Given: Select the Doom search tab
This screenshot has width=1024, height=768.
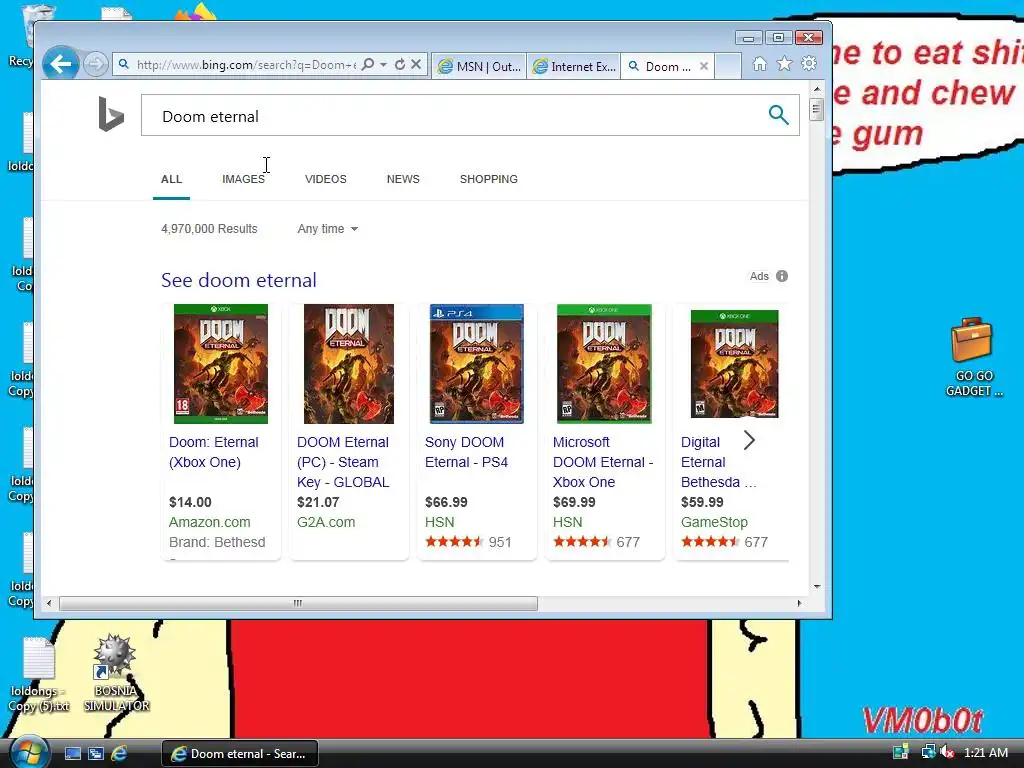Looking at the screenshot, I should pyautogui.click(x=660, y=66).
